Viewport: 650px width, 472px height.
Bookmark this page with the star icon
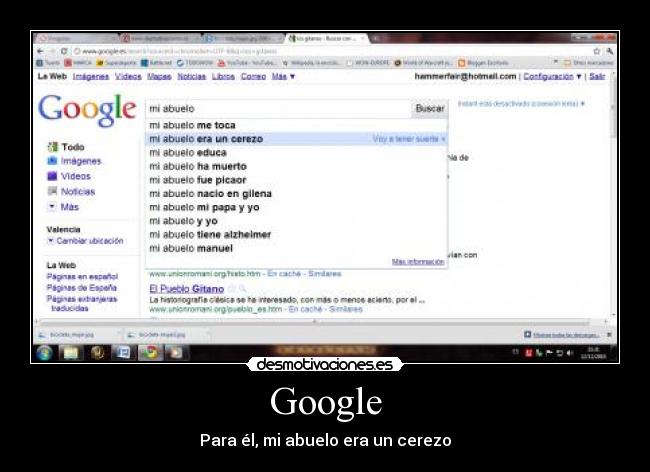tap(597, 51)
